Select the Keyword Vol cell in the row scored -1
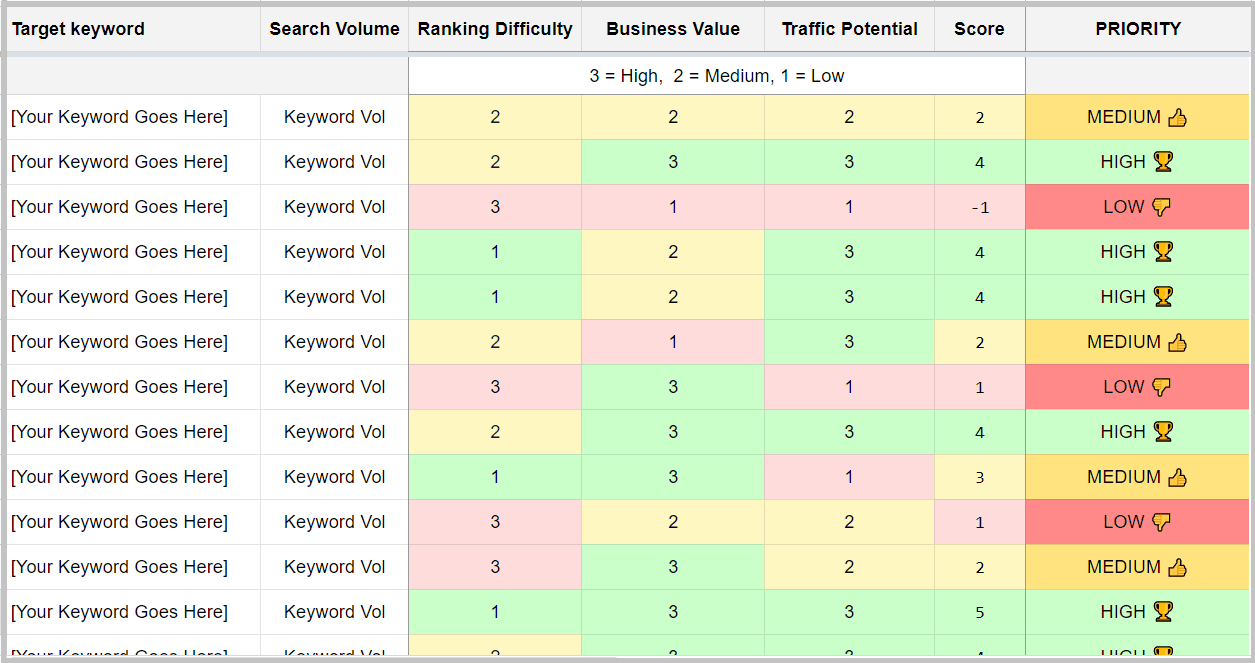The image size is (1255, 663). [x=335, y=207]
